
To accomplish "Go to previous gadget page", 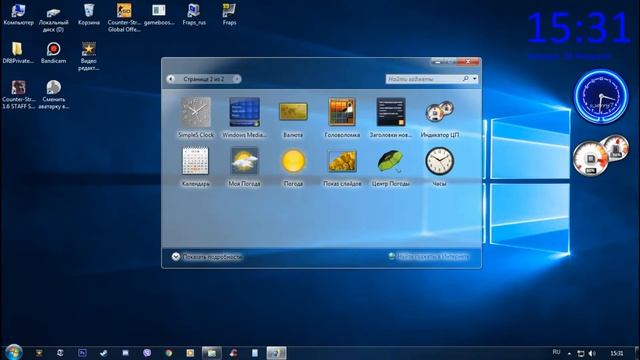I will [x=171, y=79].
